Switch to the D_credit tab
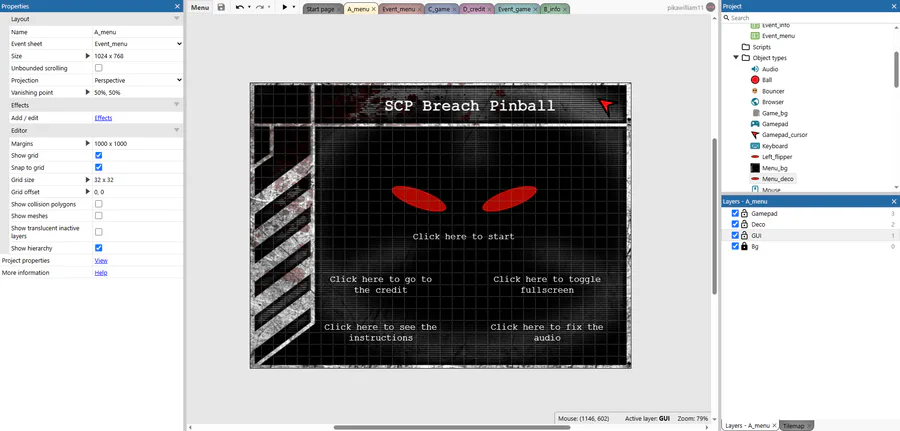900x431 pixels. point(474,9)
